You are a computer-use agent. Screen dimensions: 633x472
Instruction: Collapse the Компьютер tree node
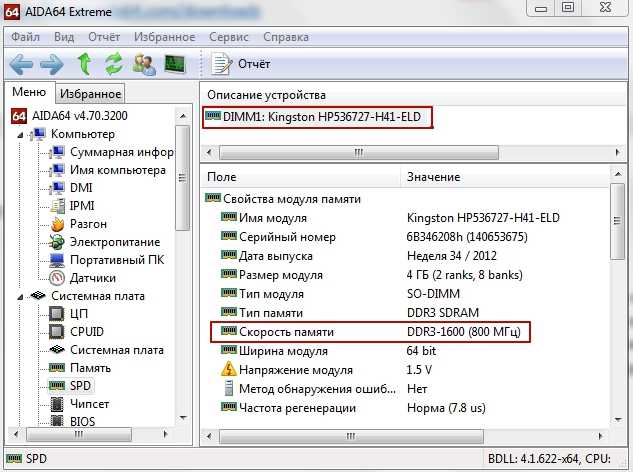[x=20, y=135]
